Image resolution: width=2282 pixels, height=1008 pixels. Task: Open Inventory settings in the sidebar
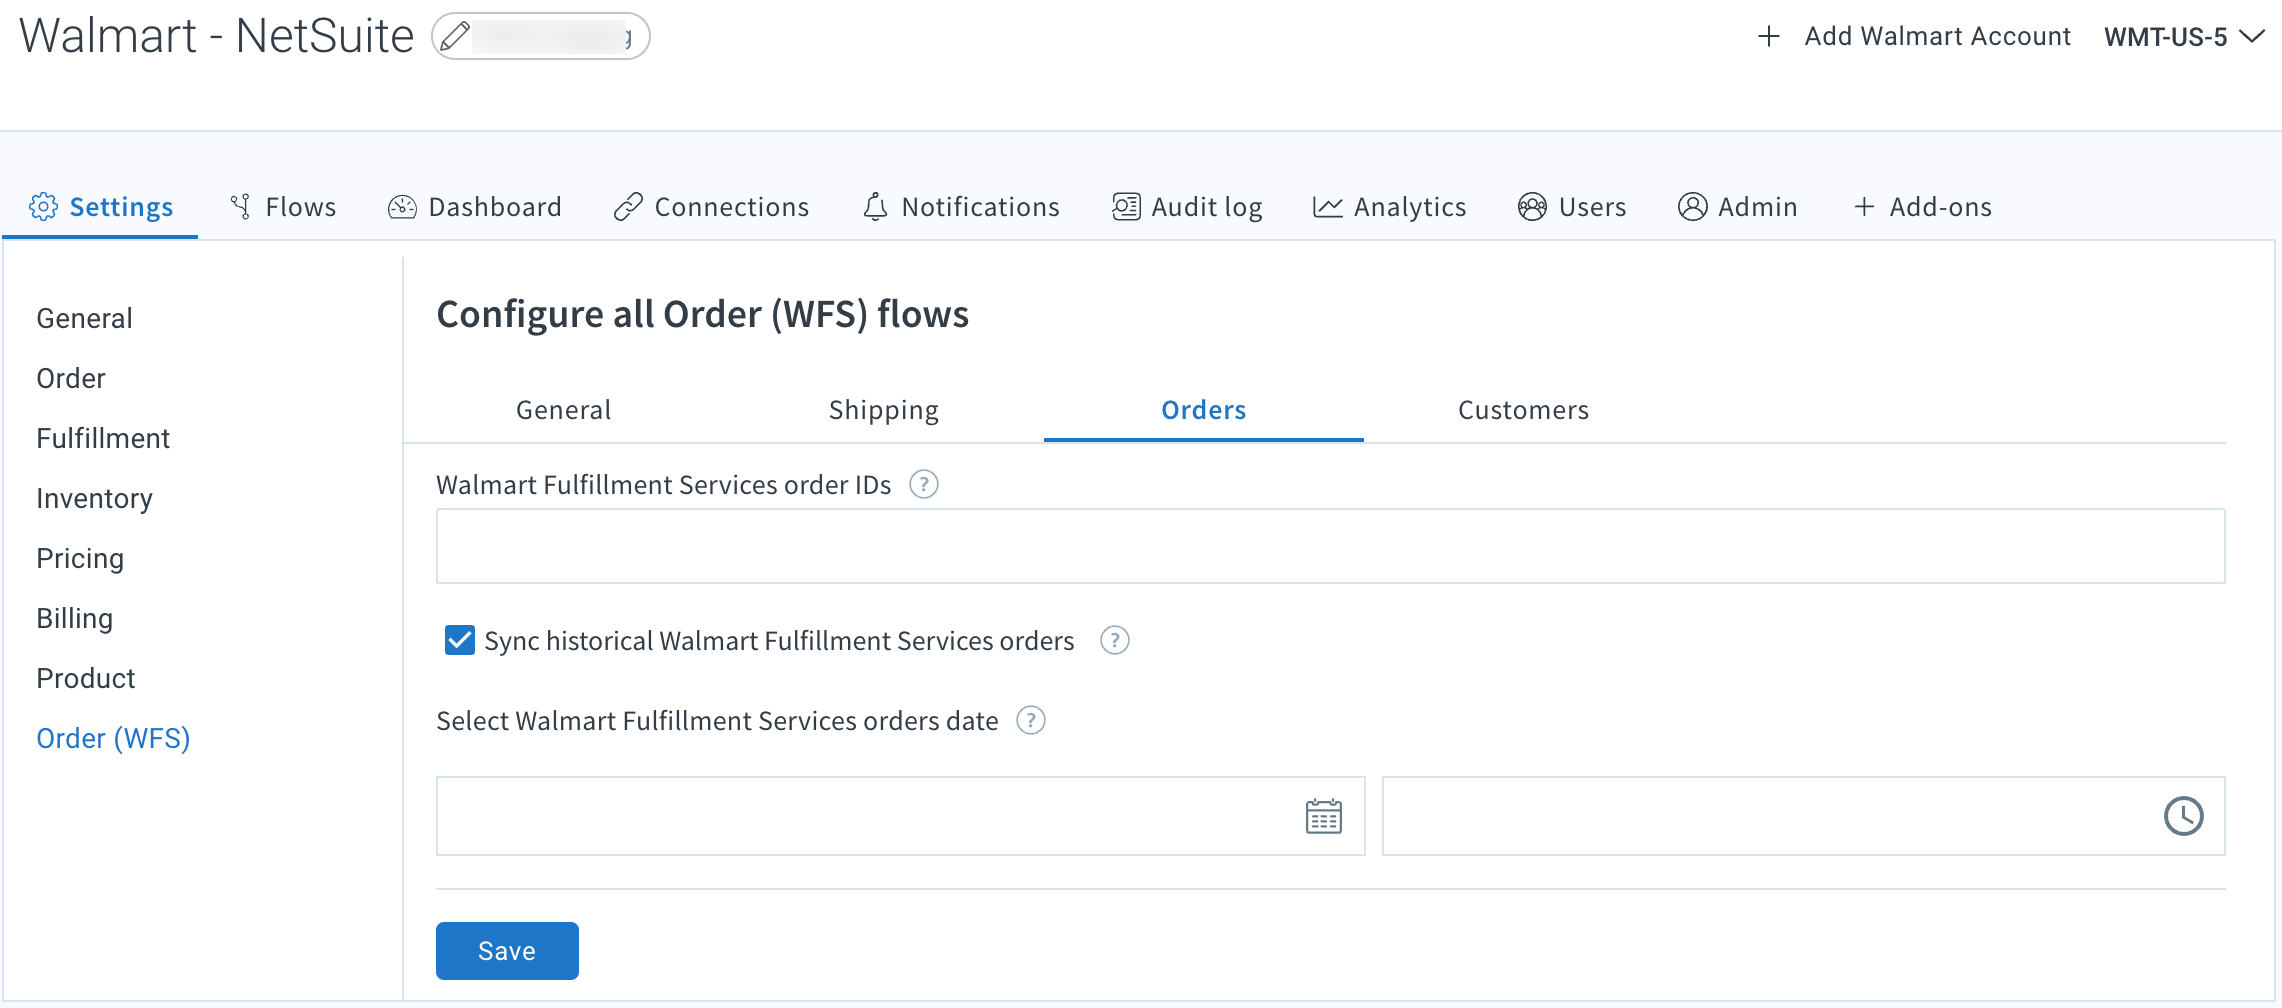point(94,498)
